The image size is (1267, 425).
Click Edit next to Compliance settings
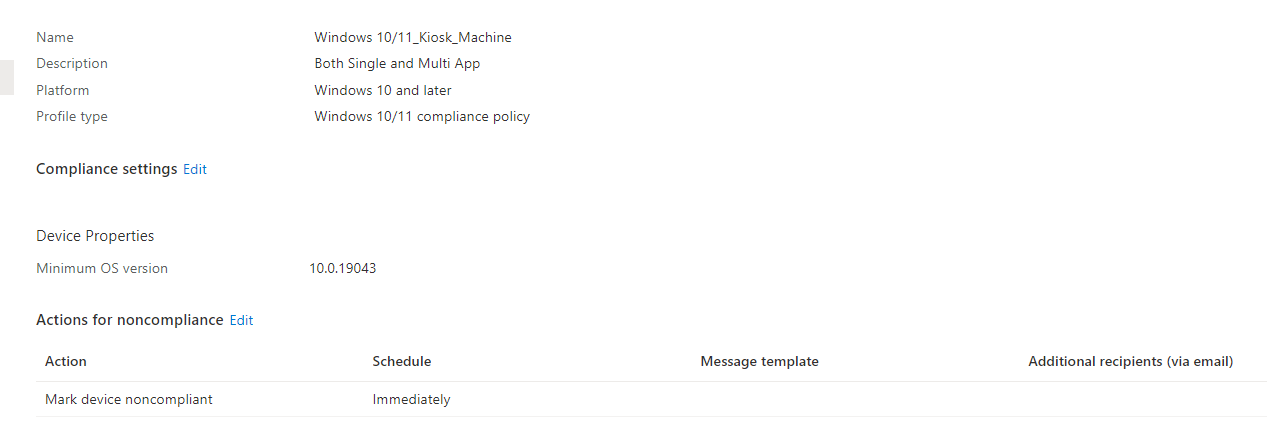click(x=195, y=169)
